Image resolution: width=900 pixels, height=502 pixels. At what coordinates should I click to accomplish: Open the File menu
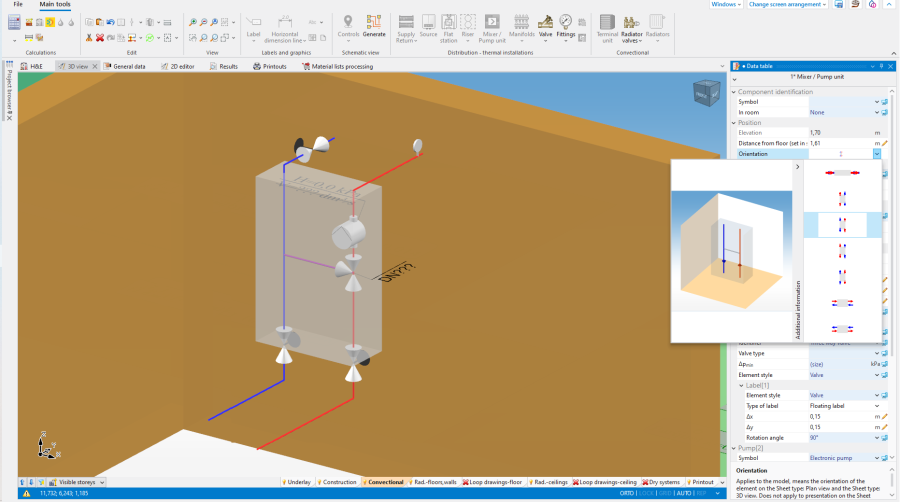pyautogui.click(x=18, y=4)
